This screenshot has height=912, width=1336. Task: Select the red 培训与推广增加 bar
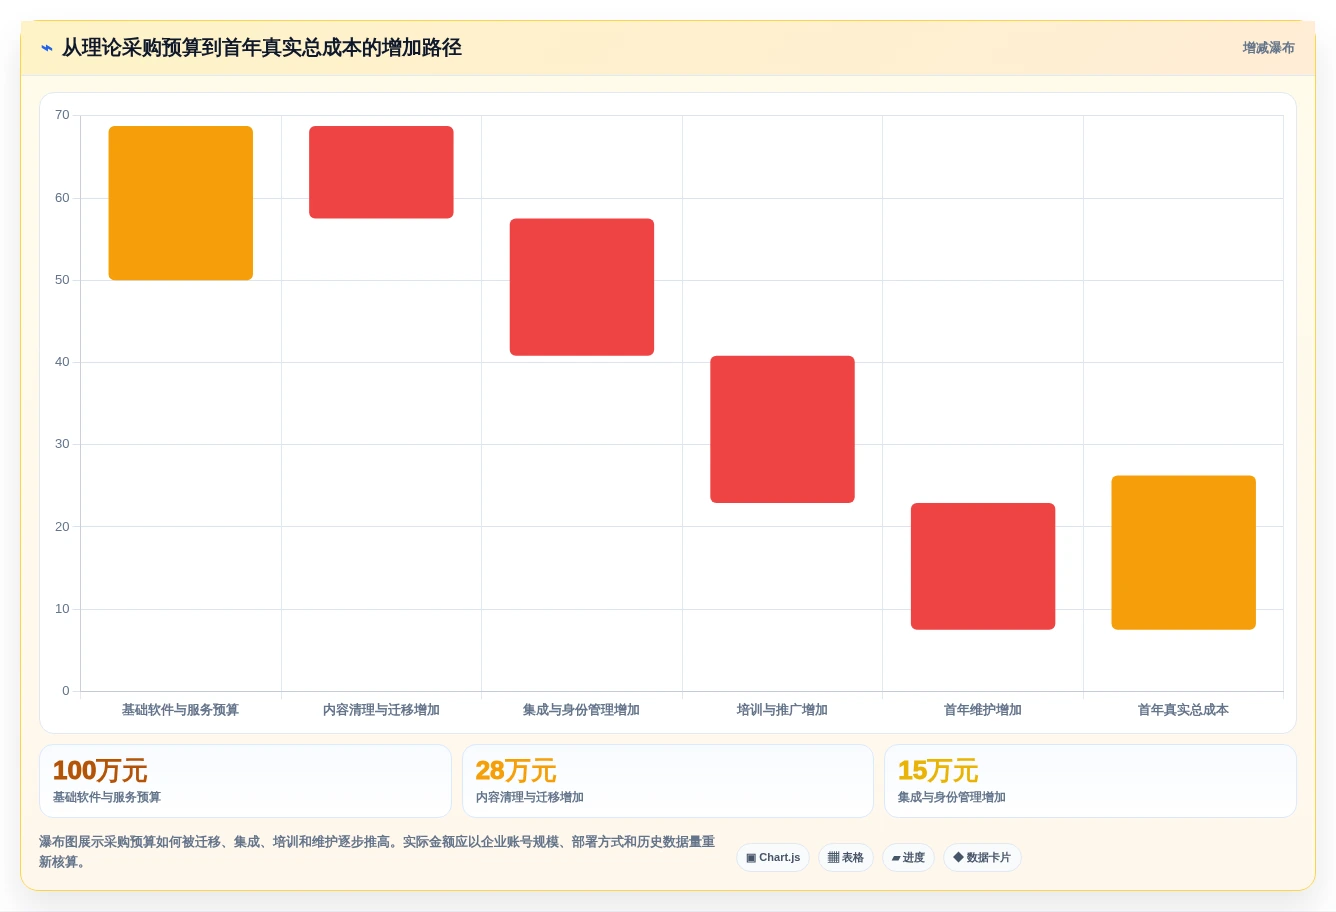(x=782, y=429)
